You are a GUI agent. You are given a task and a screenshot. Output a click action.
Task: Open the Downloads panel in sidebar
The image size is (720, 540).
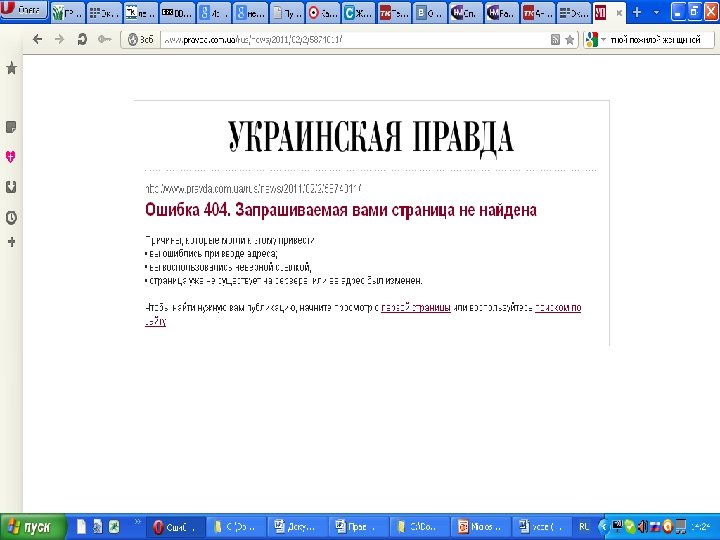(11, 187)
